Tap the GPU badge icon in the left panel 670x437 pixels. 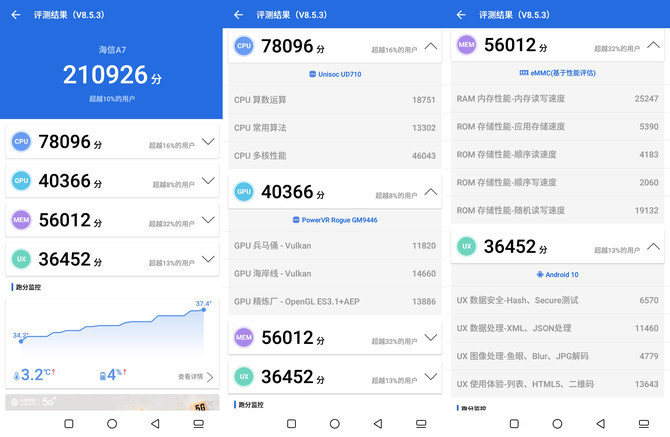[x=21, y=181]
